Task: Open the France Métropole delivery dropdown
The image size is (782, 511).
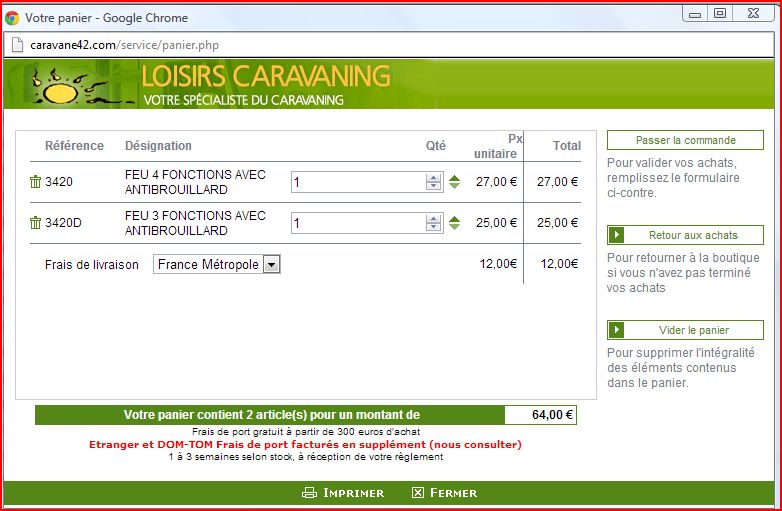Action: tap(216, 264)
